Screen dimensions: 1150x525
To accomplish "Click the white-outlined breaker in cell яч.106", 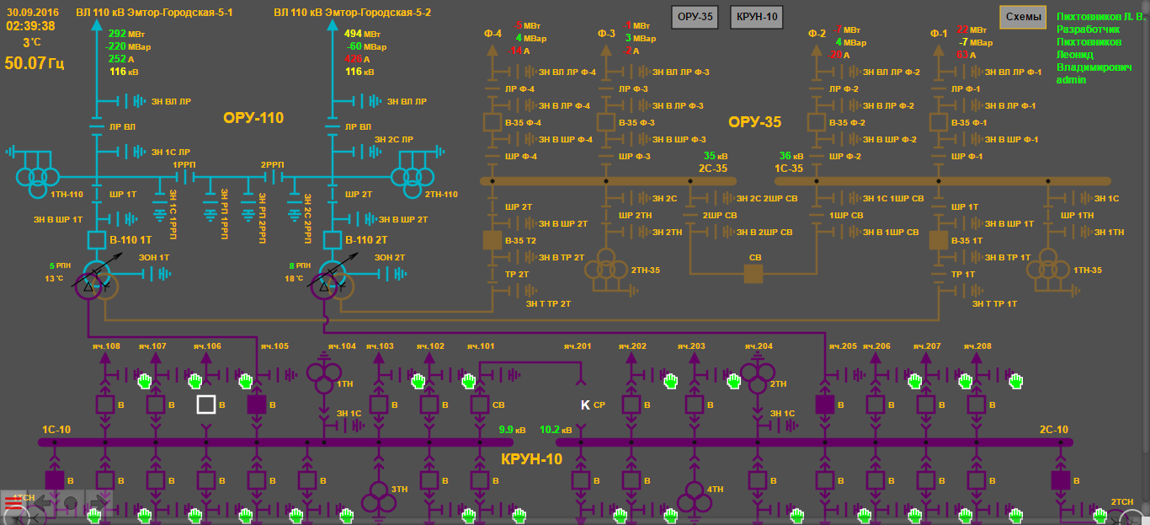I will [206, 404].
